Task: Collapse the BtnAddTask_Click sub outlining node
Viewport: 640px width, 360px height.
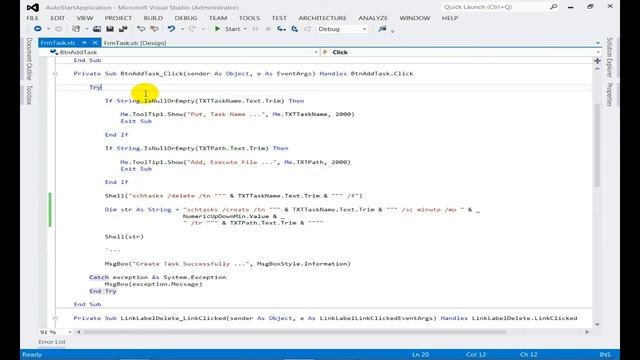Action: point(55,73)
